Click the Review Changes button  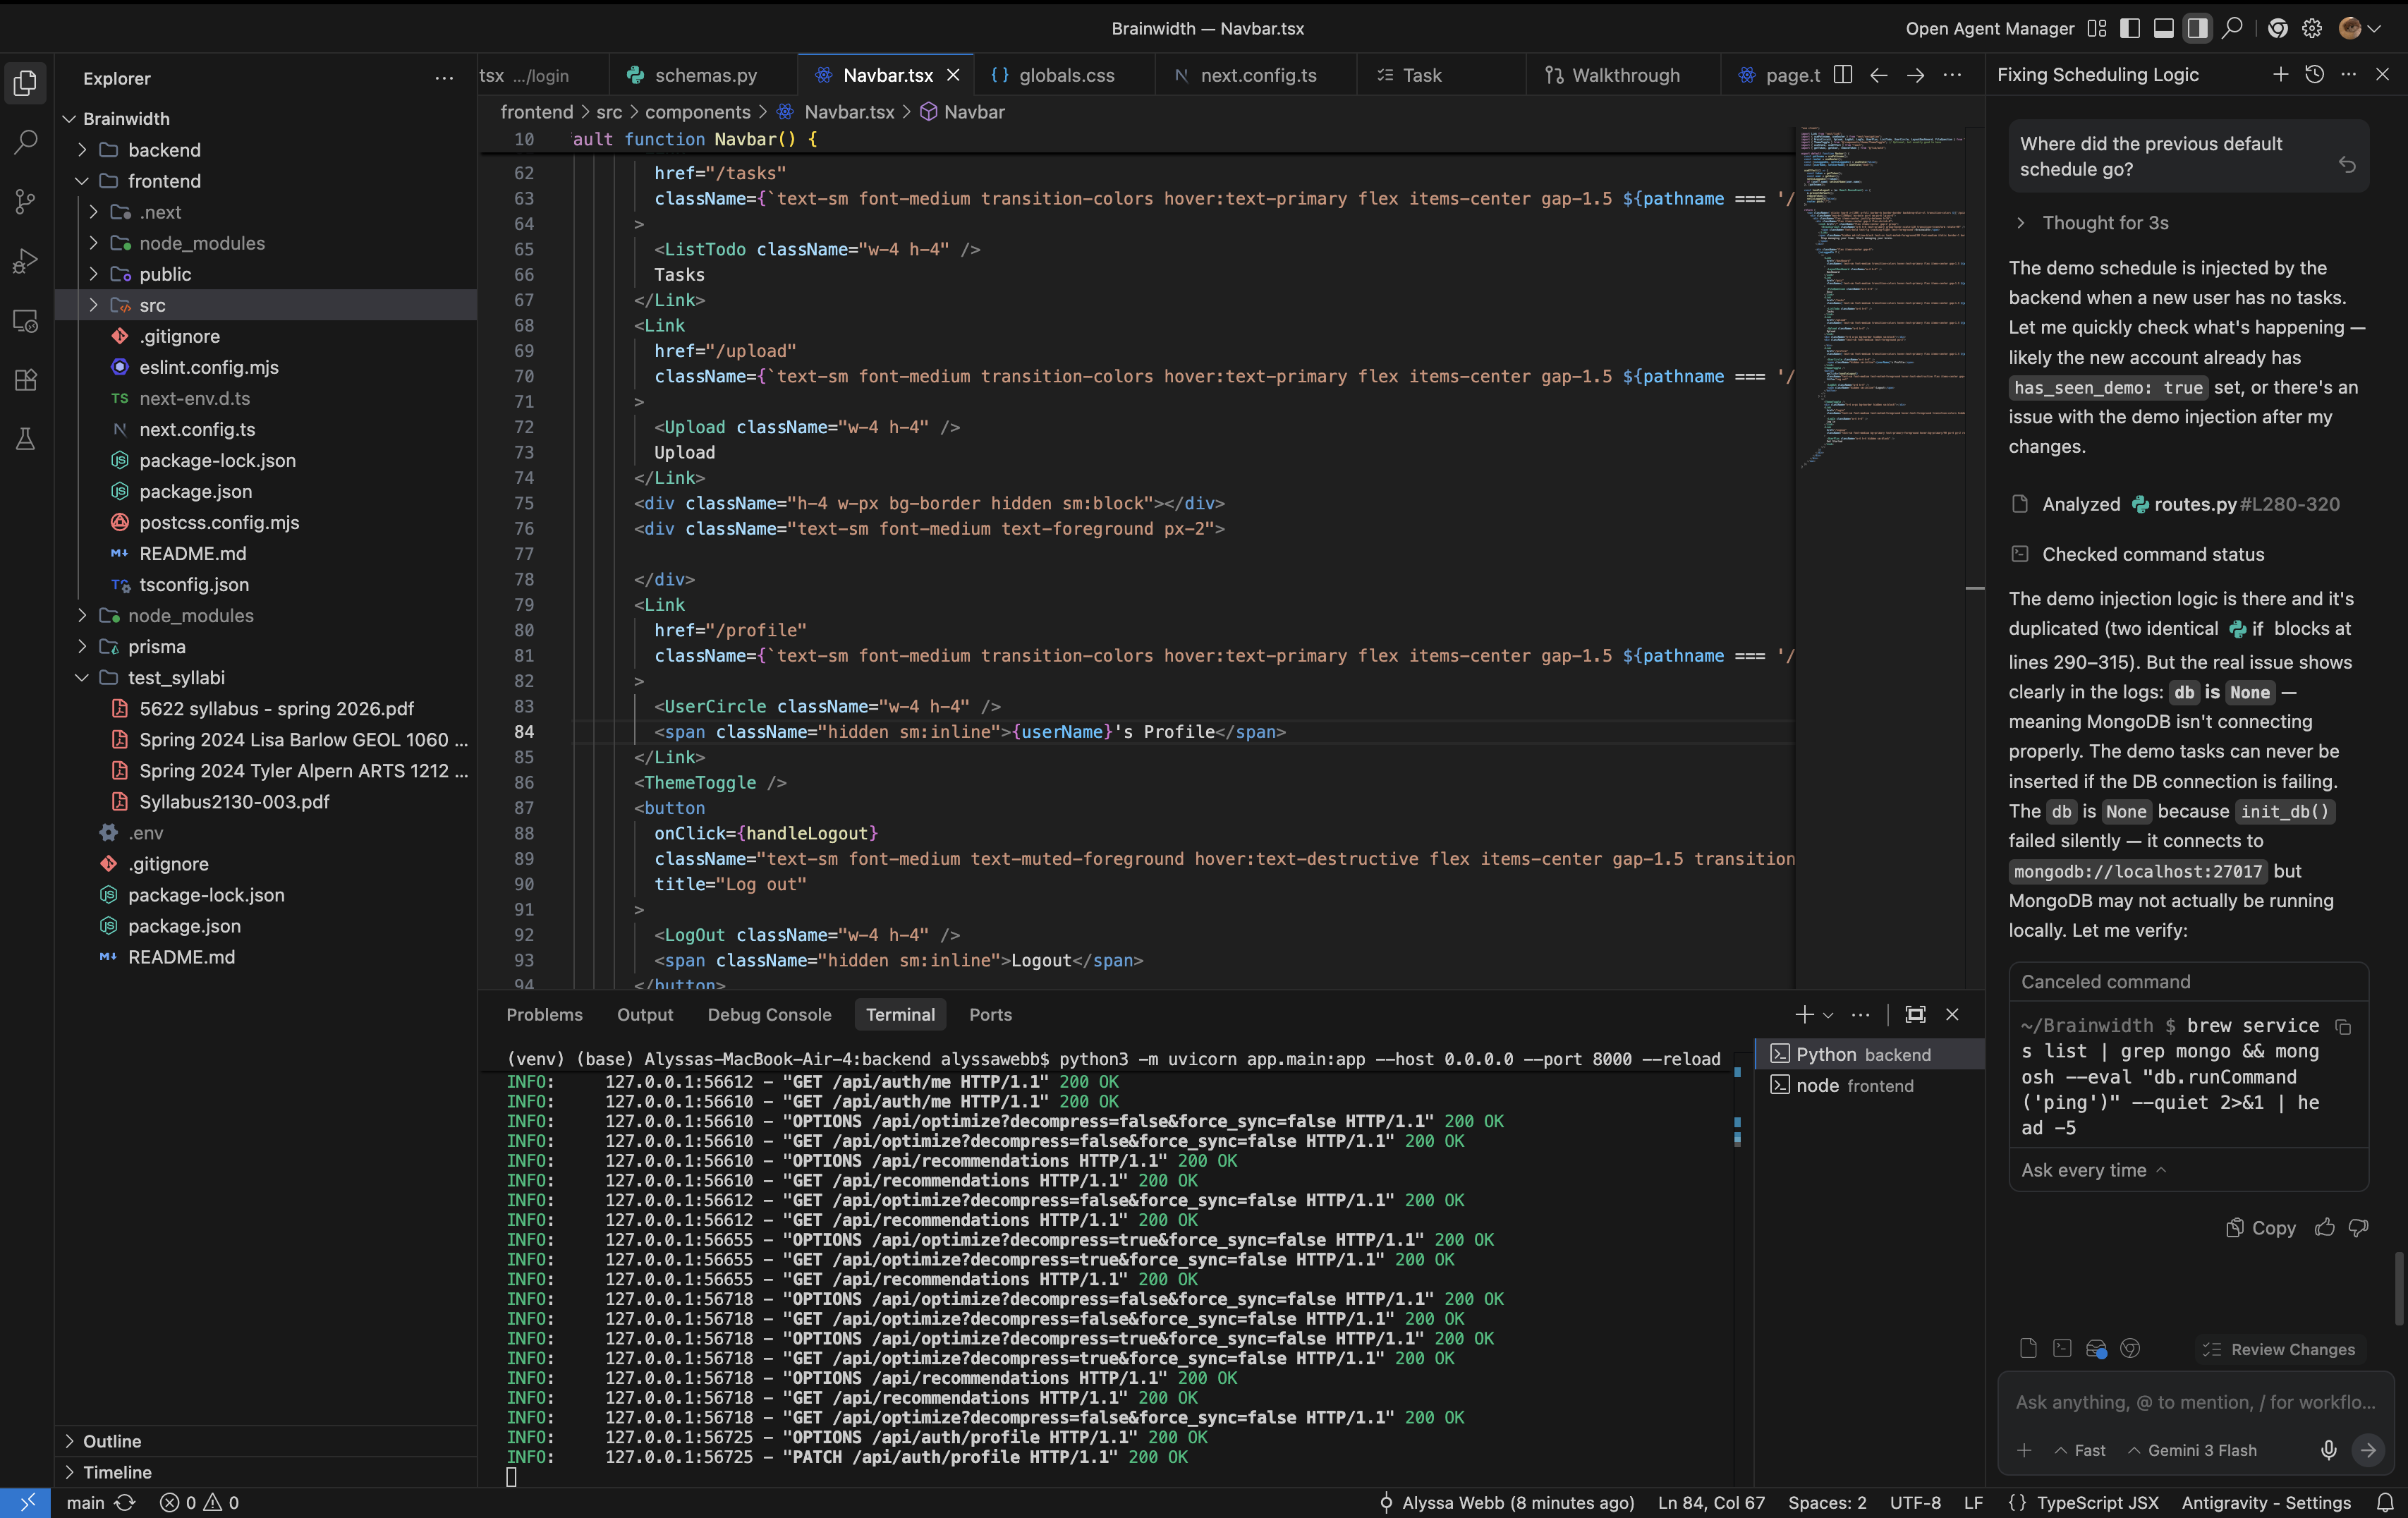click(x=2280, y=1349)
